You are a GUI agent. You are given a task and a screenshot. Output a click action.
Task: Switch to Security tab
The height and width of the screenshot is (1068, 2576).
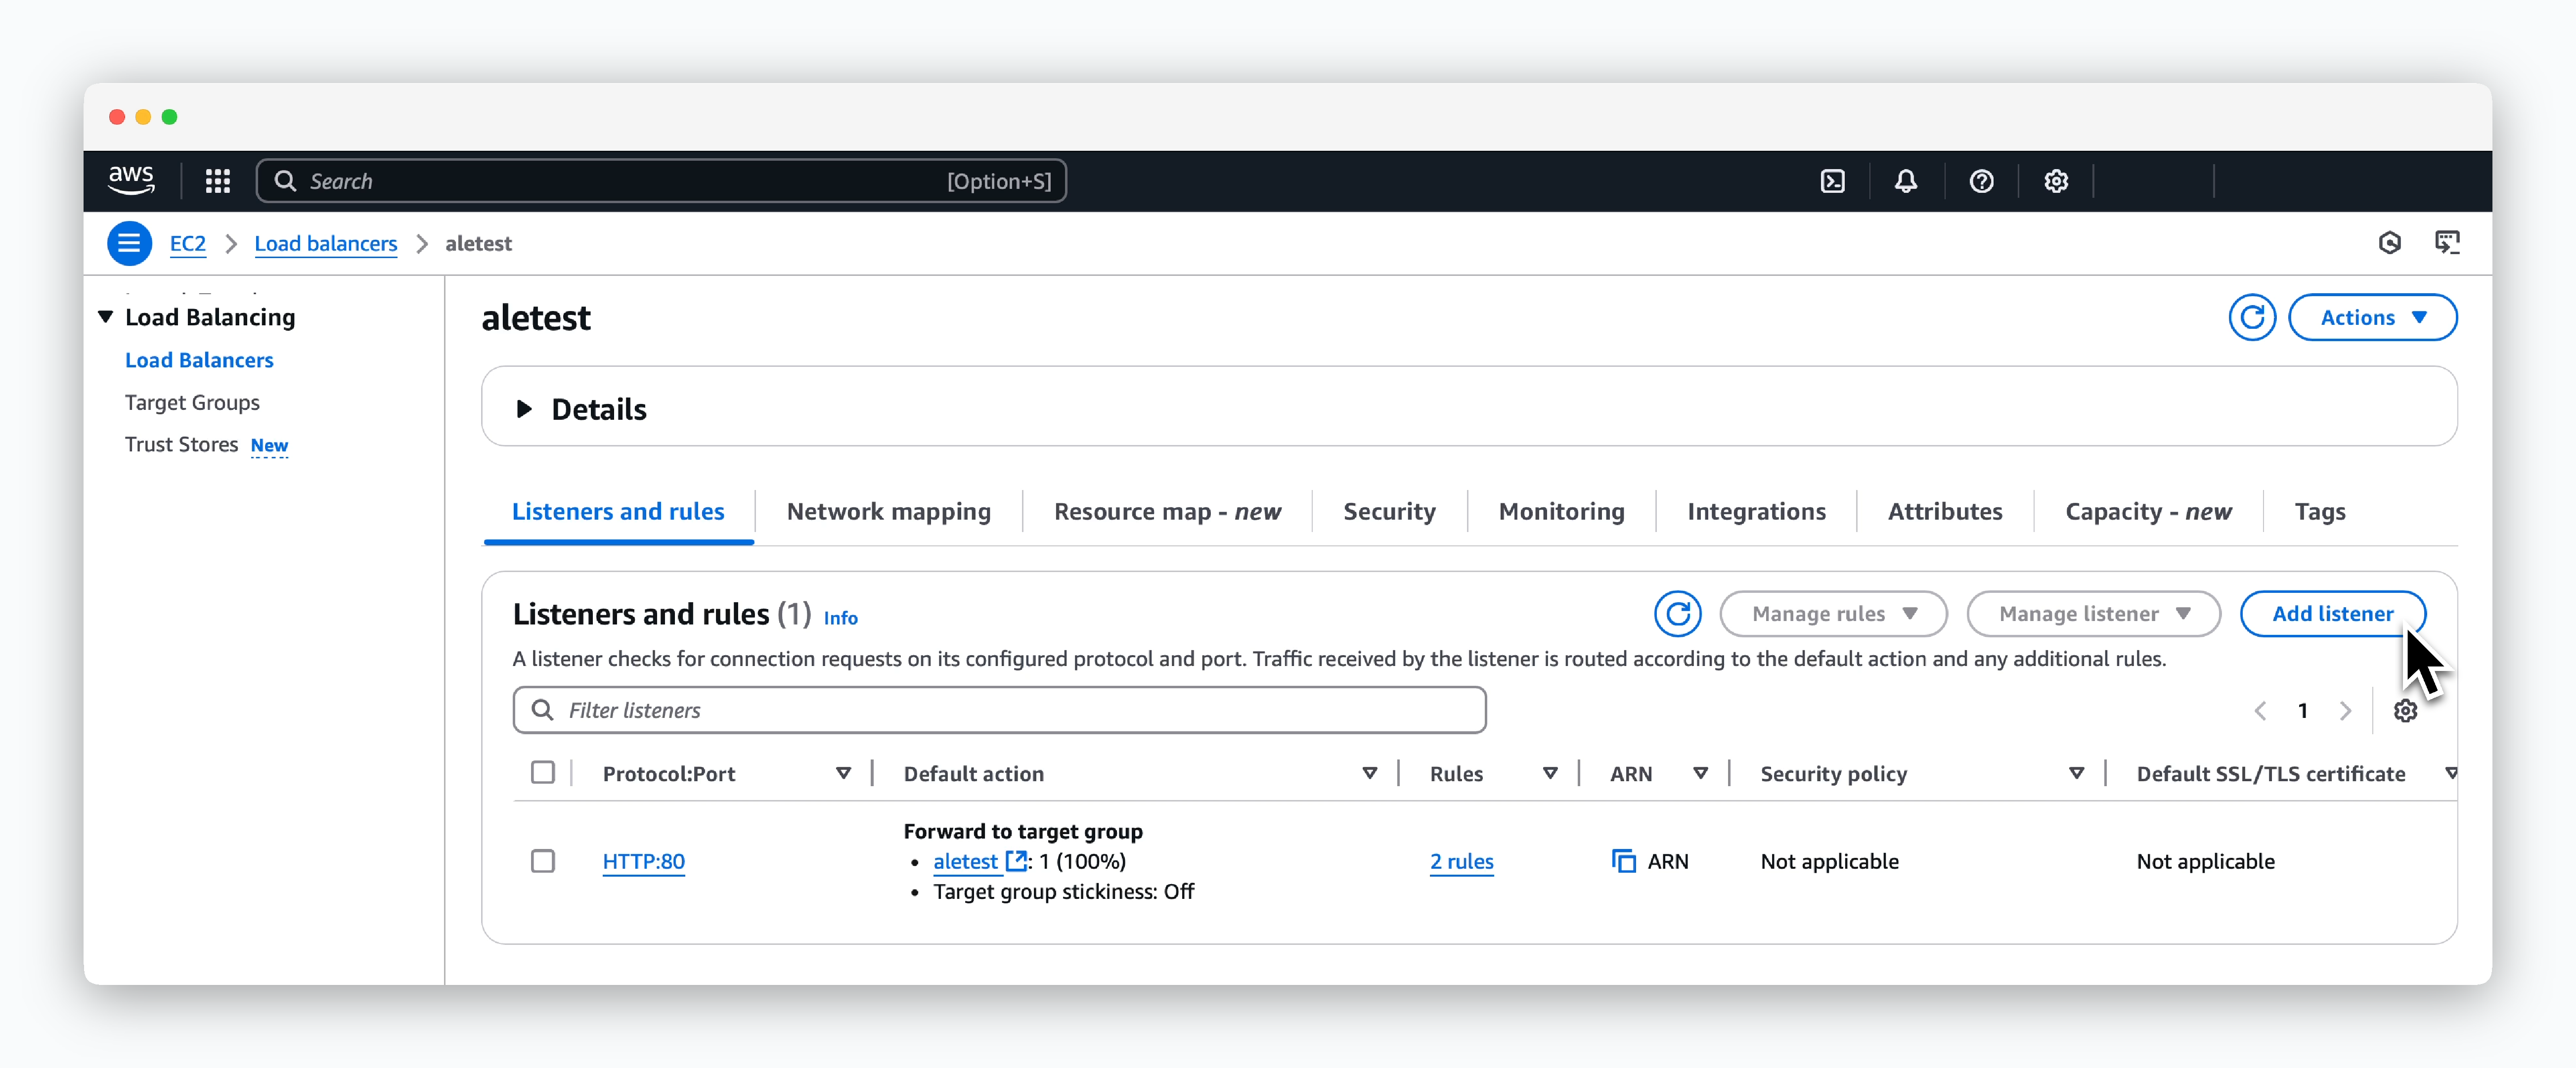click(1389, 512)
